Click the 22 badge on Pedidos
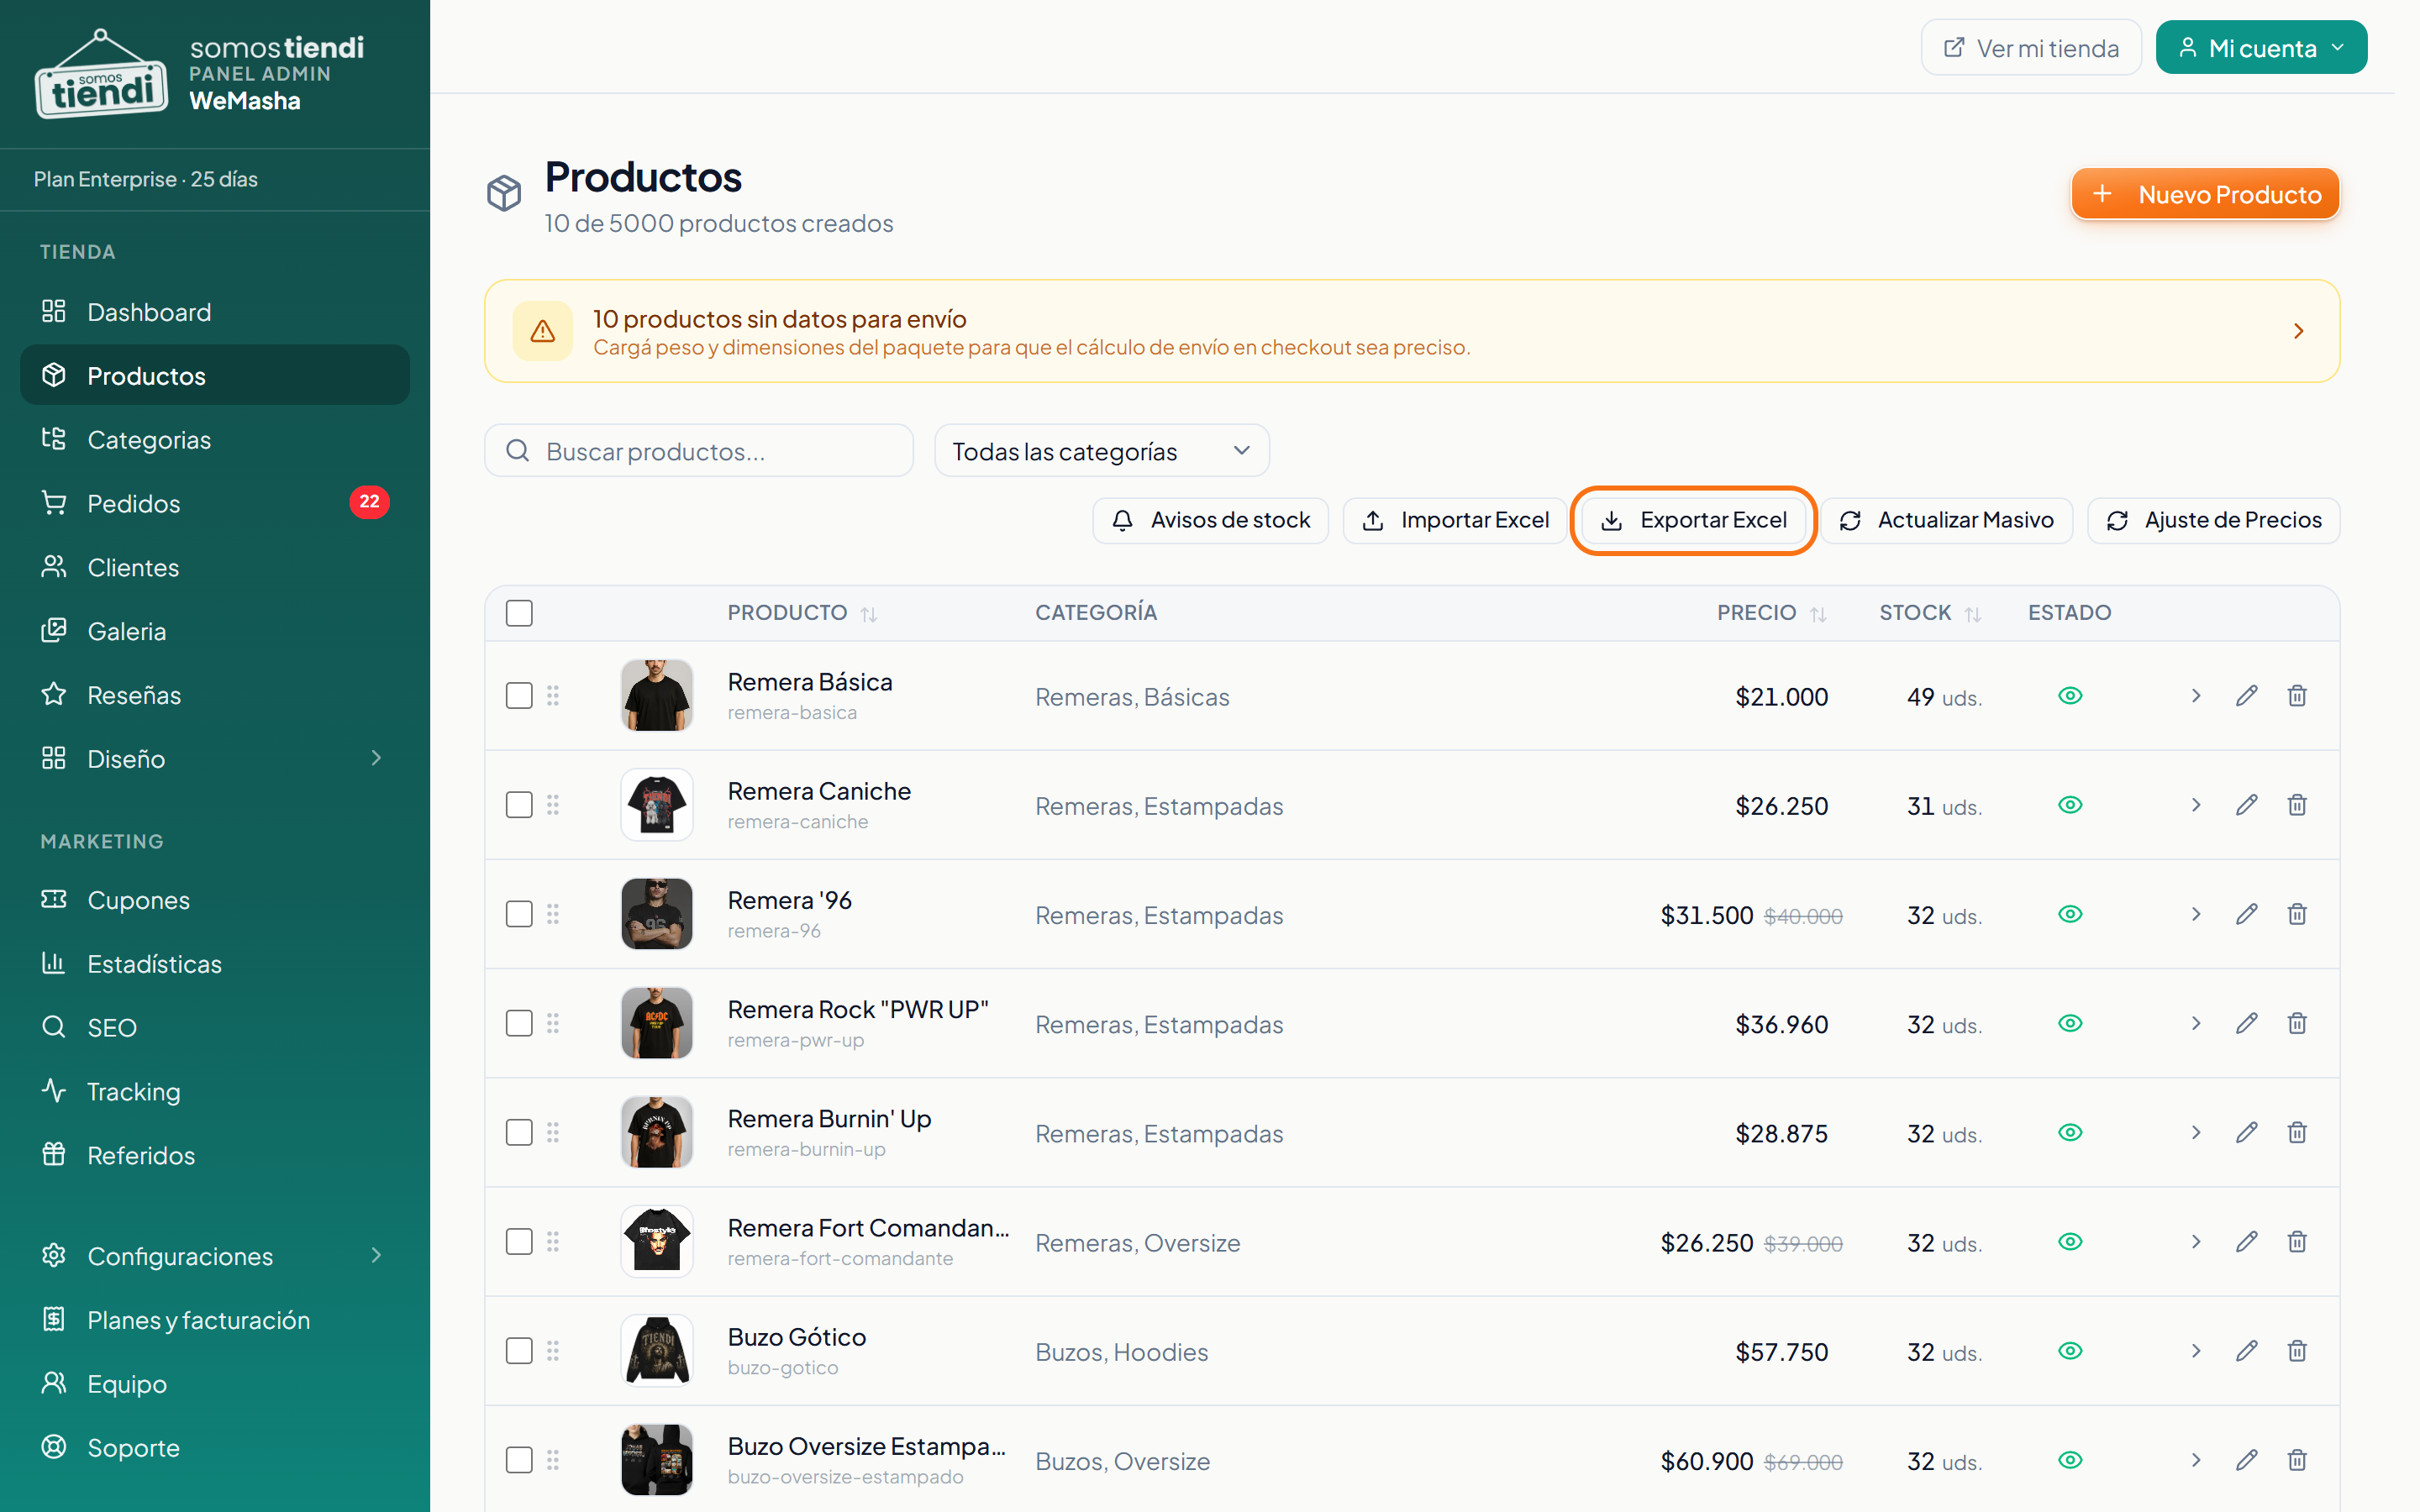The image size is (2420, 1512). (369, 502)
